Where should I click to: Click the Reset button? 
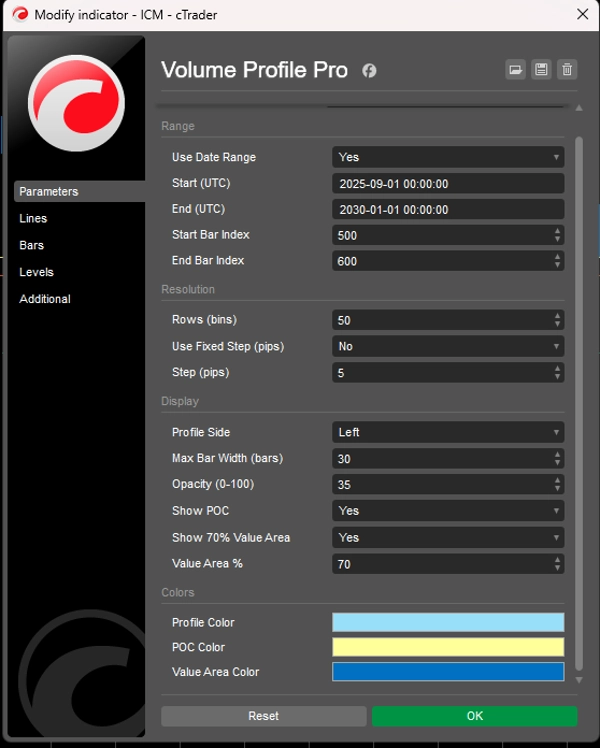click(x=264, y=716)
